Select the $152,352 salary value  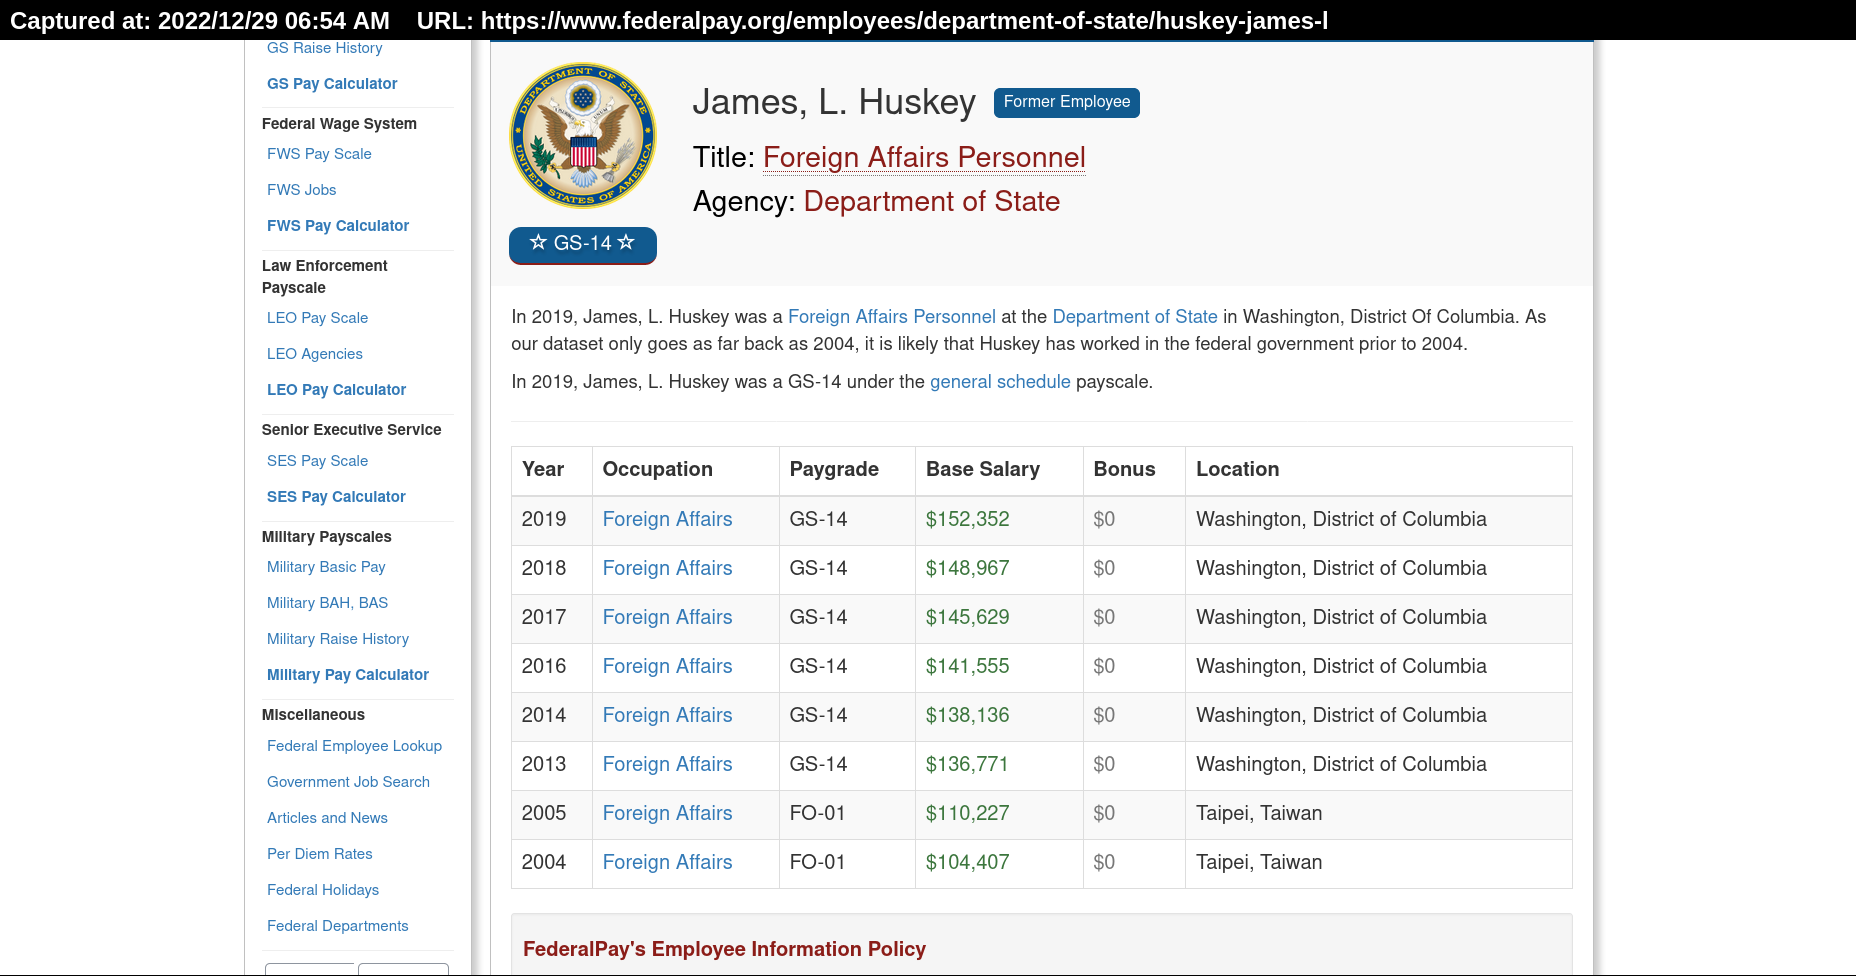[x=967, y=520]
